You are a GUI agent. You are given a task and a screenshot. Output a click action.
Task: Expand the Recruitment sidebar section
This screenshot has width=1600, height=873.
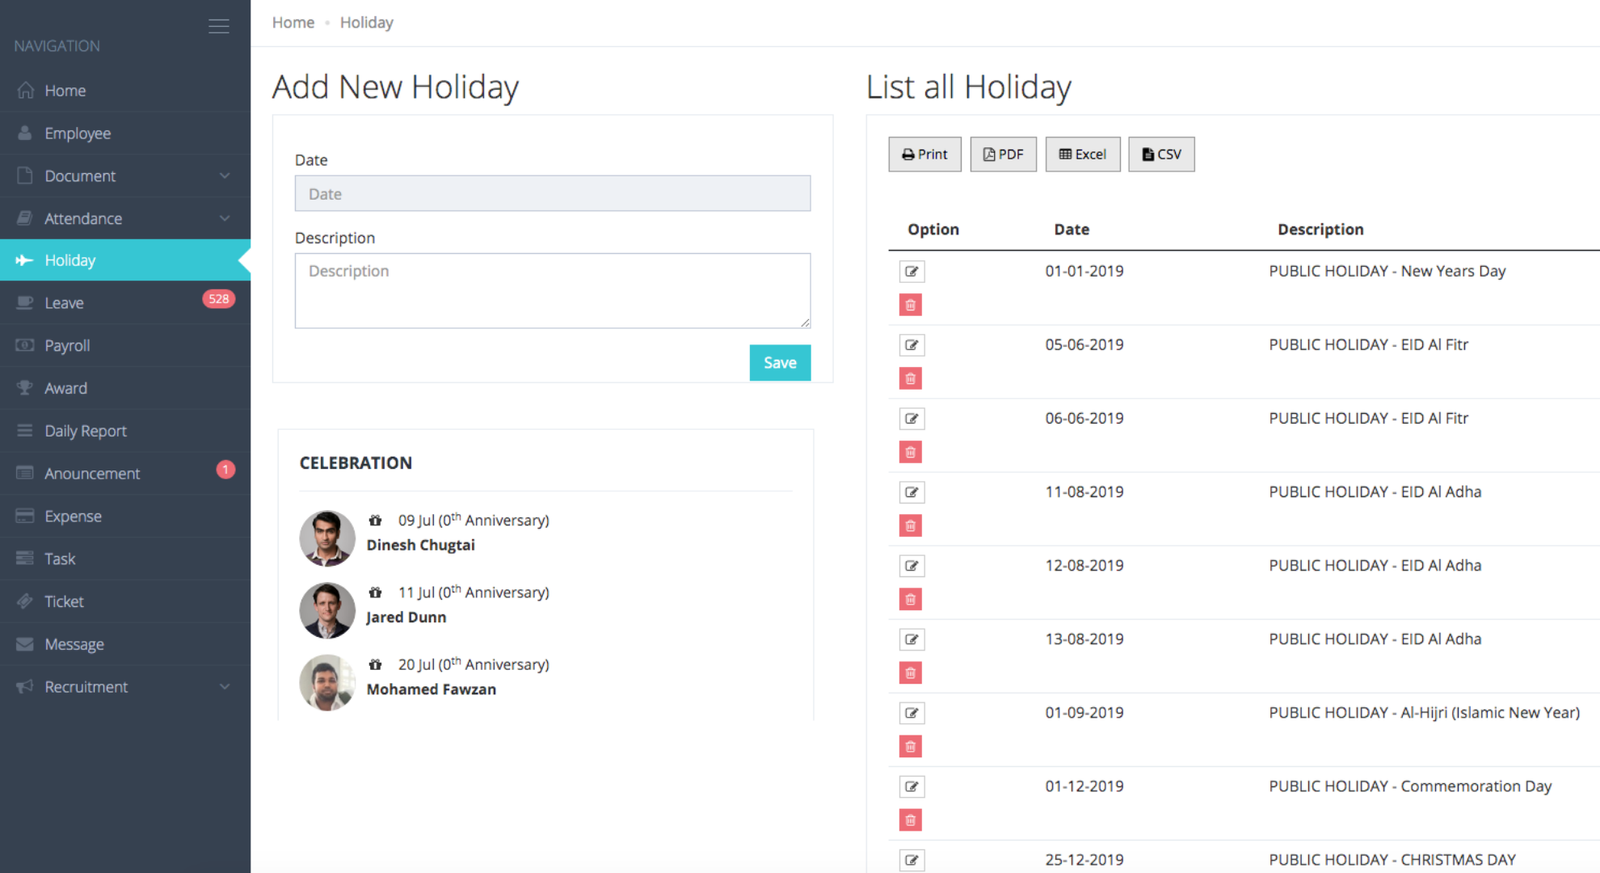click(x=224, y=687)
